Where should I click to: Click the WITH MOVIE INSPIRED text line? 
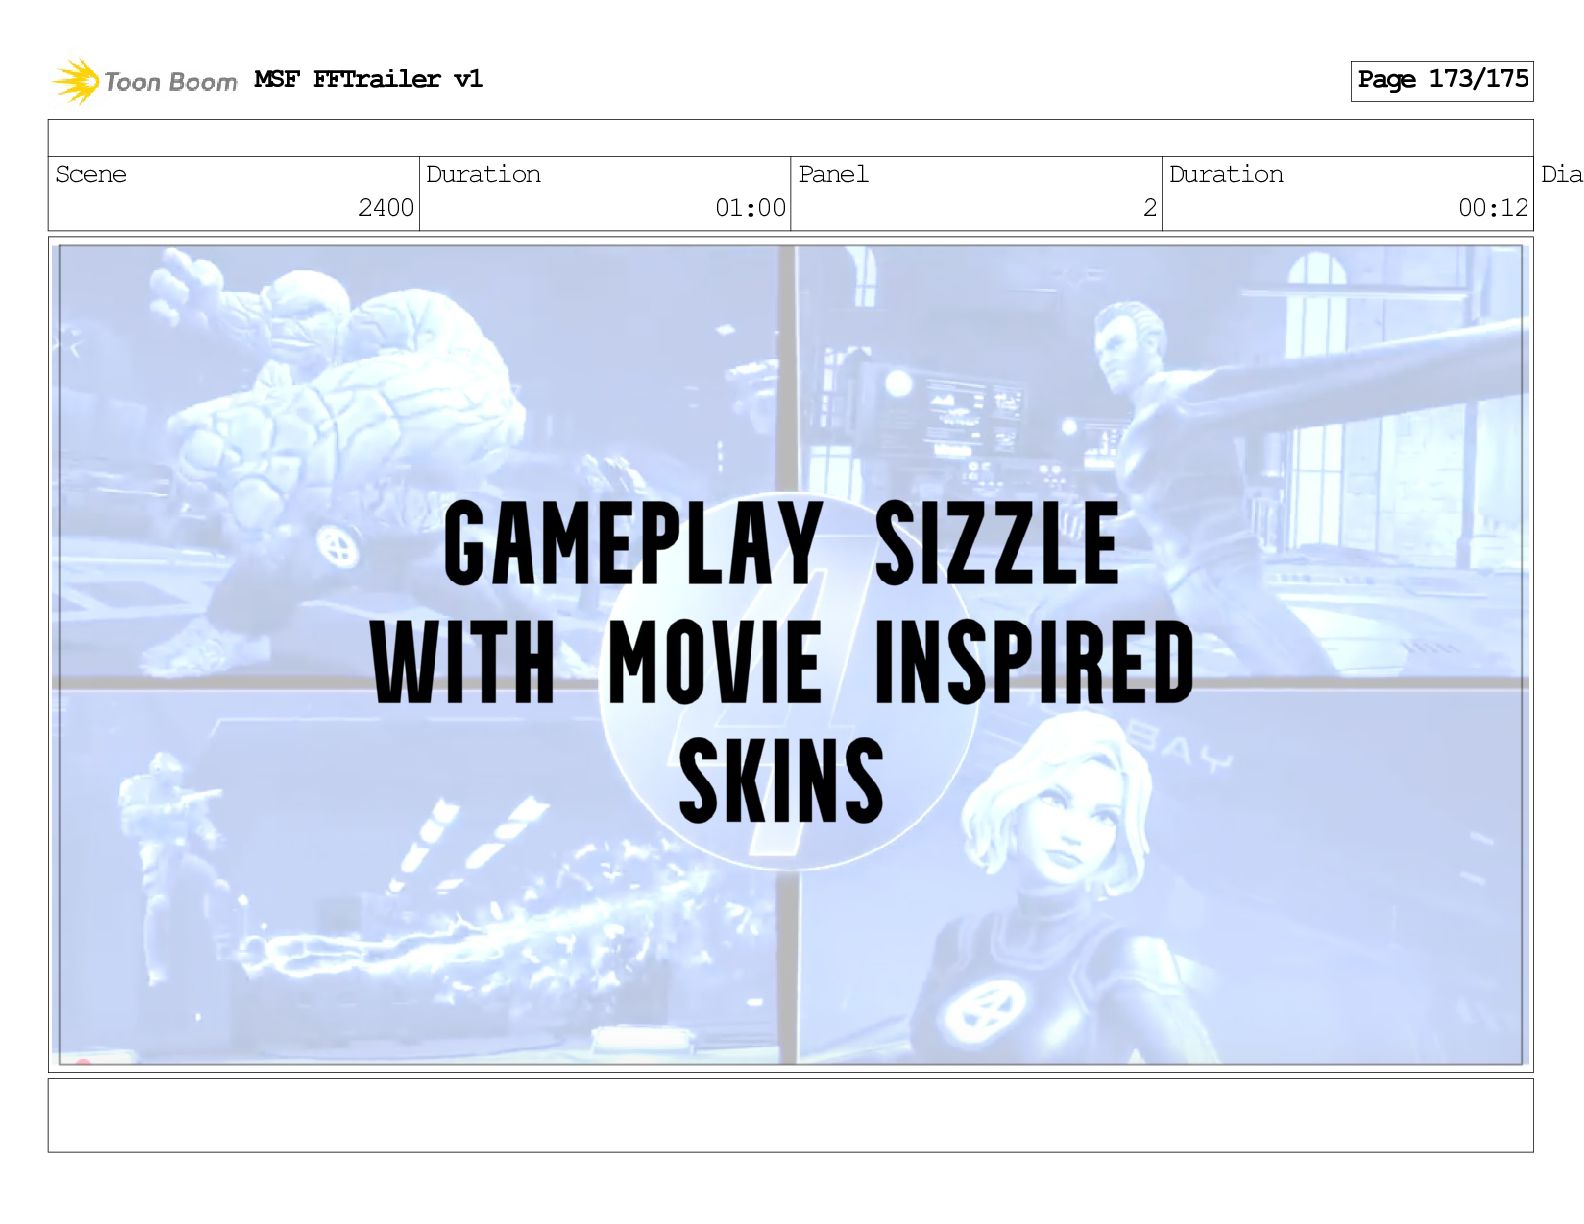783,662
